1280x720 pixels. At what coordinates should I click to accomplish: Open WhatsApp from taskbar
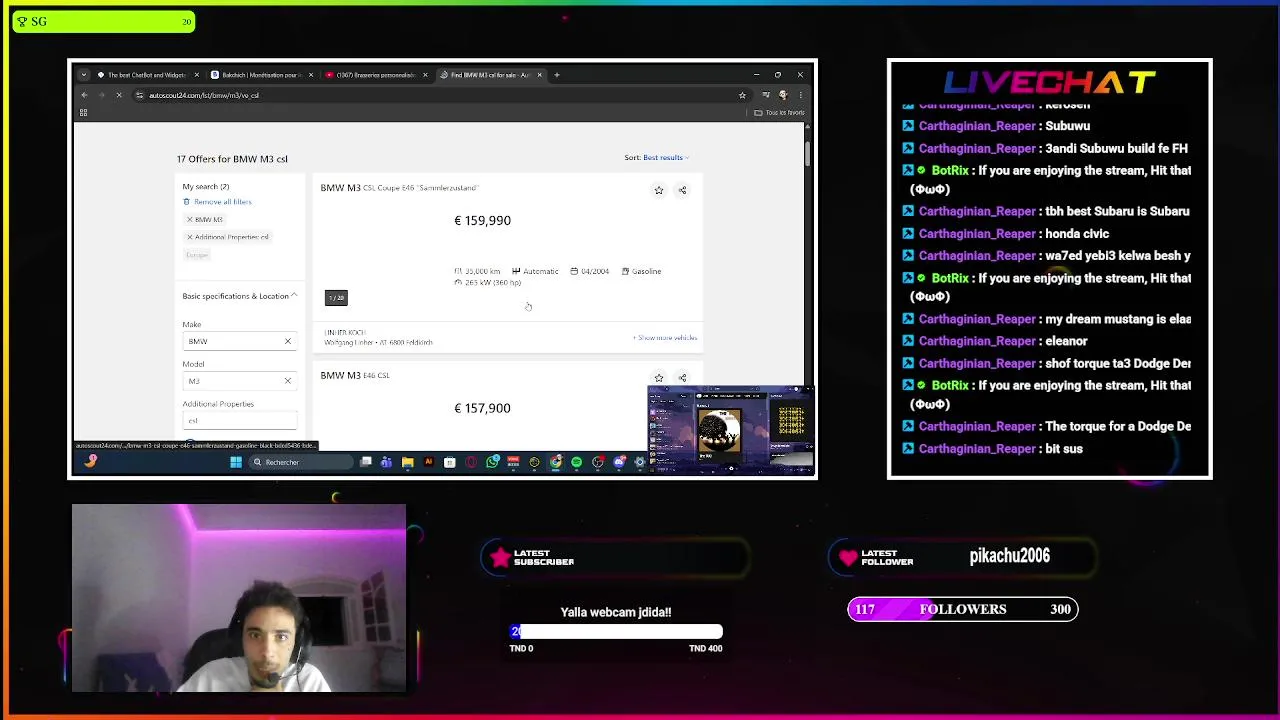[x=492, y=462]
